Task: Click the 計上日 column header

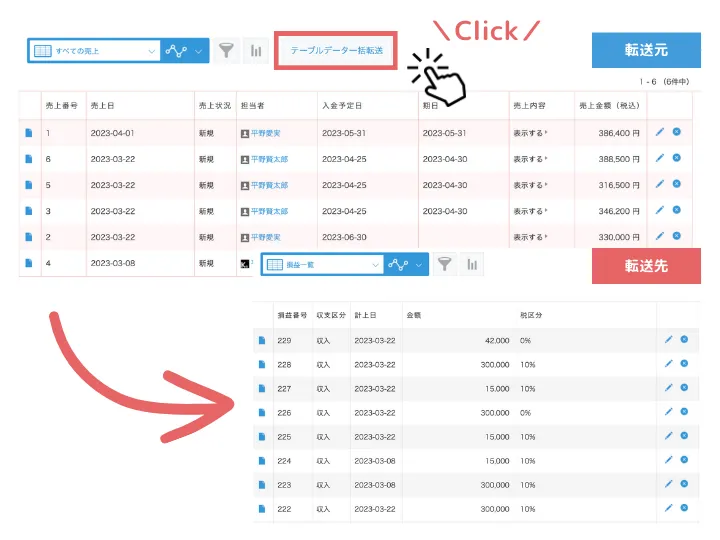Action: [x=366, y=315]
